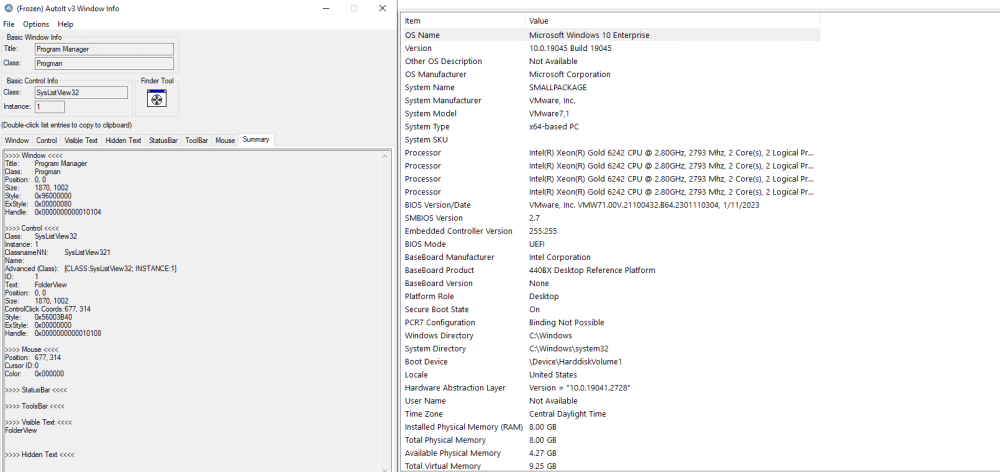
Task: Click the Value column header
Action: coord(673,21)
